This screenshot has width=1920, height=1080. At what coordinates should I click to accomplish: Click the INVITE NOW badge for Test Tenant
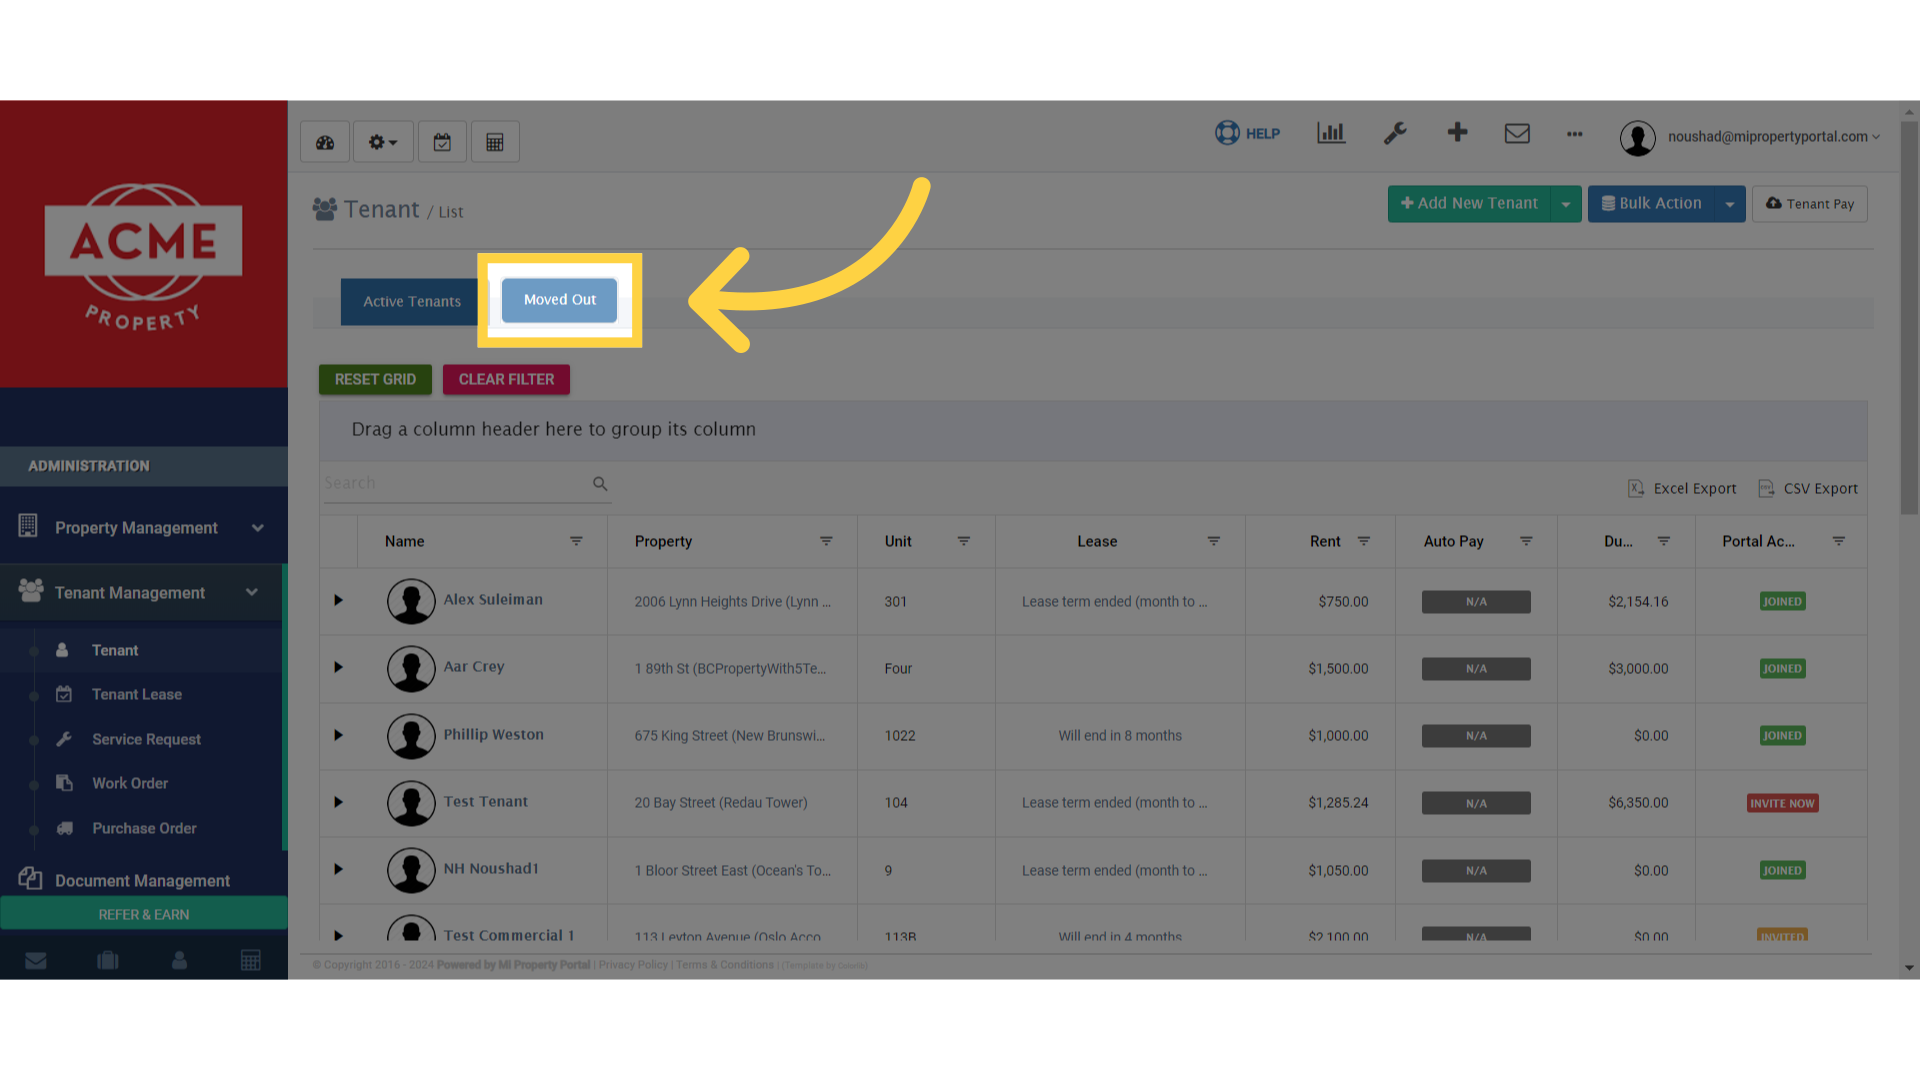pyautogui.click(x=1782, y=804)
